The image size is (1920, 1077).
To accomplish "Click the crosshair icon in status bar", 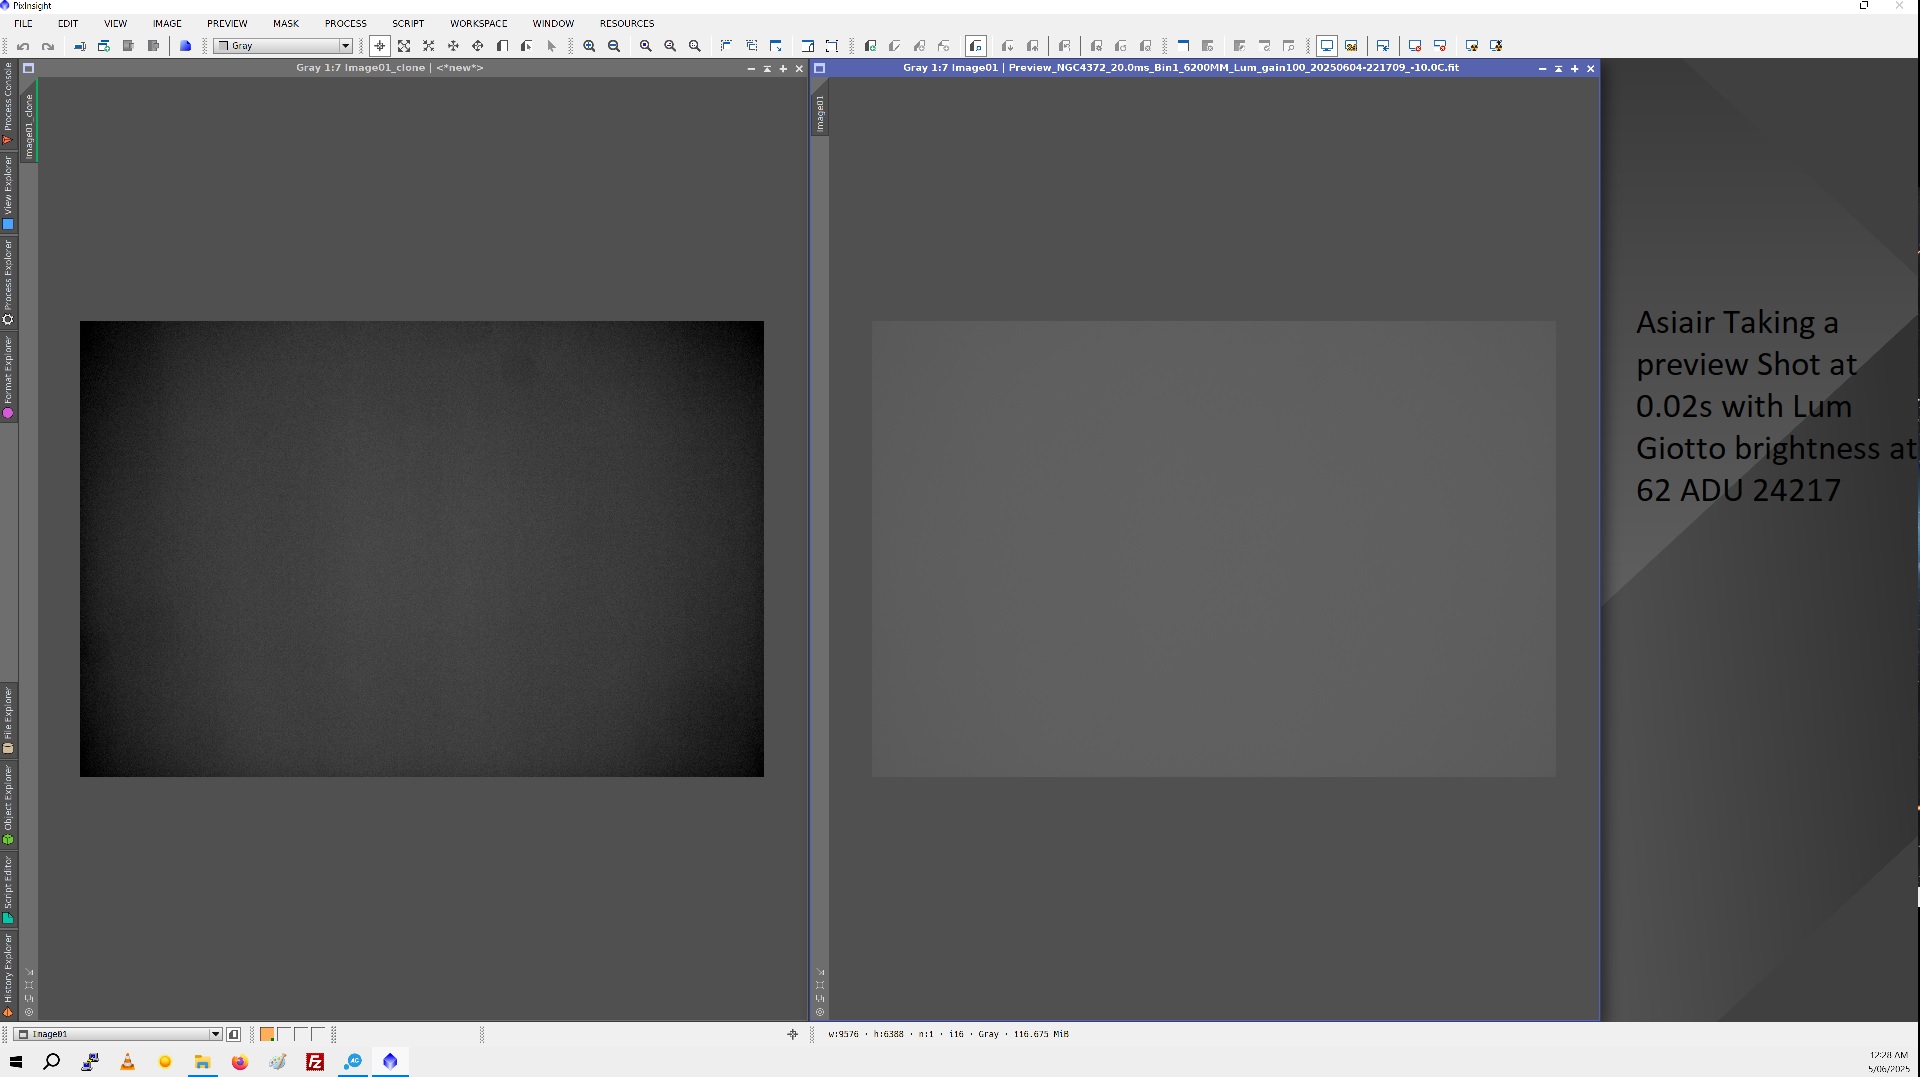I will coord(793,1034).
